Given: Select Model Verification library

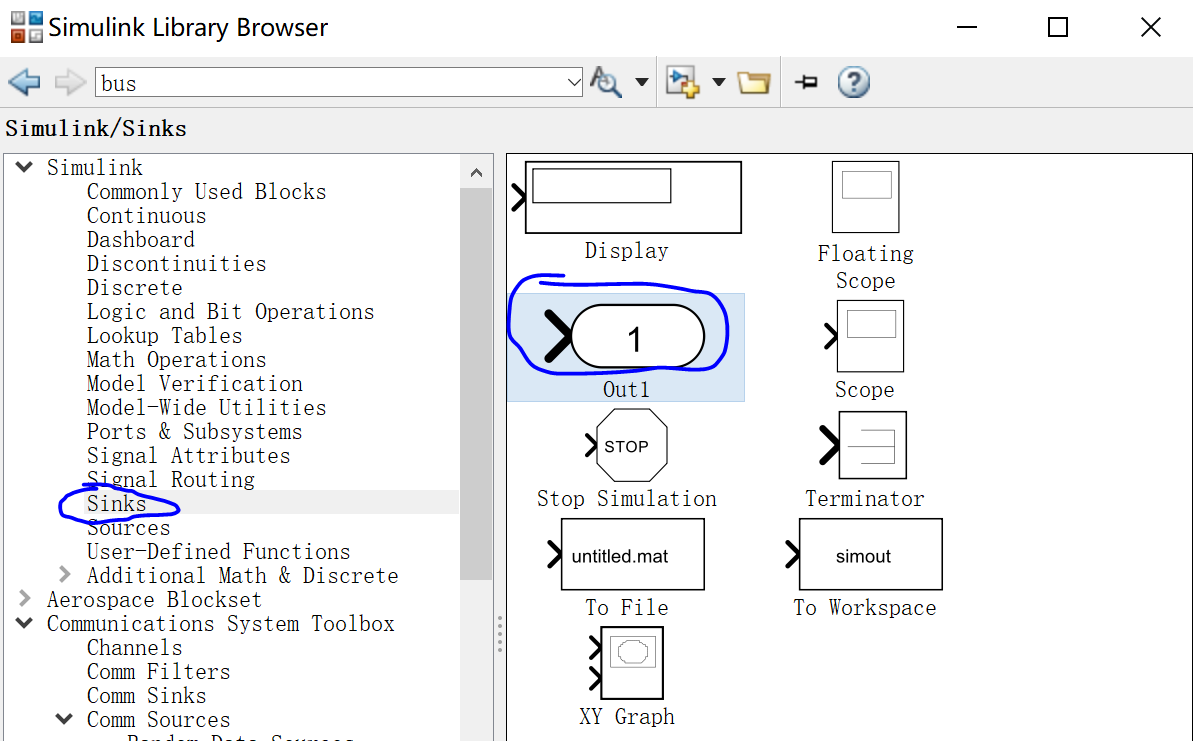Looking at the screenshot, I should (x=195, y=383).
